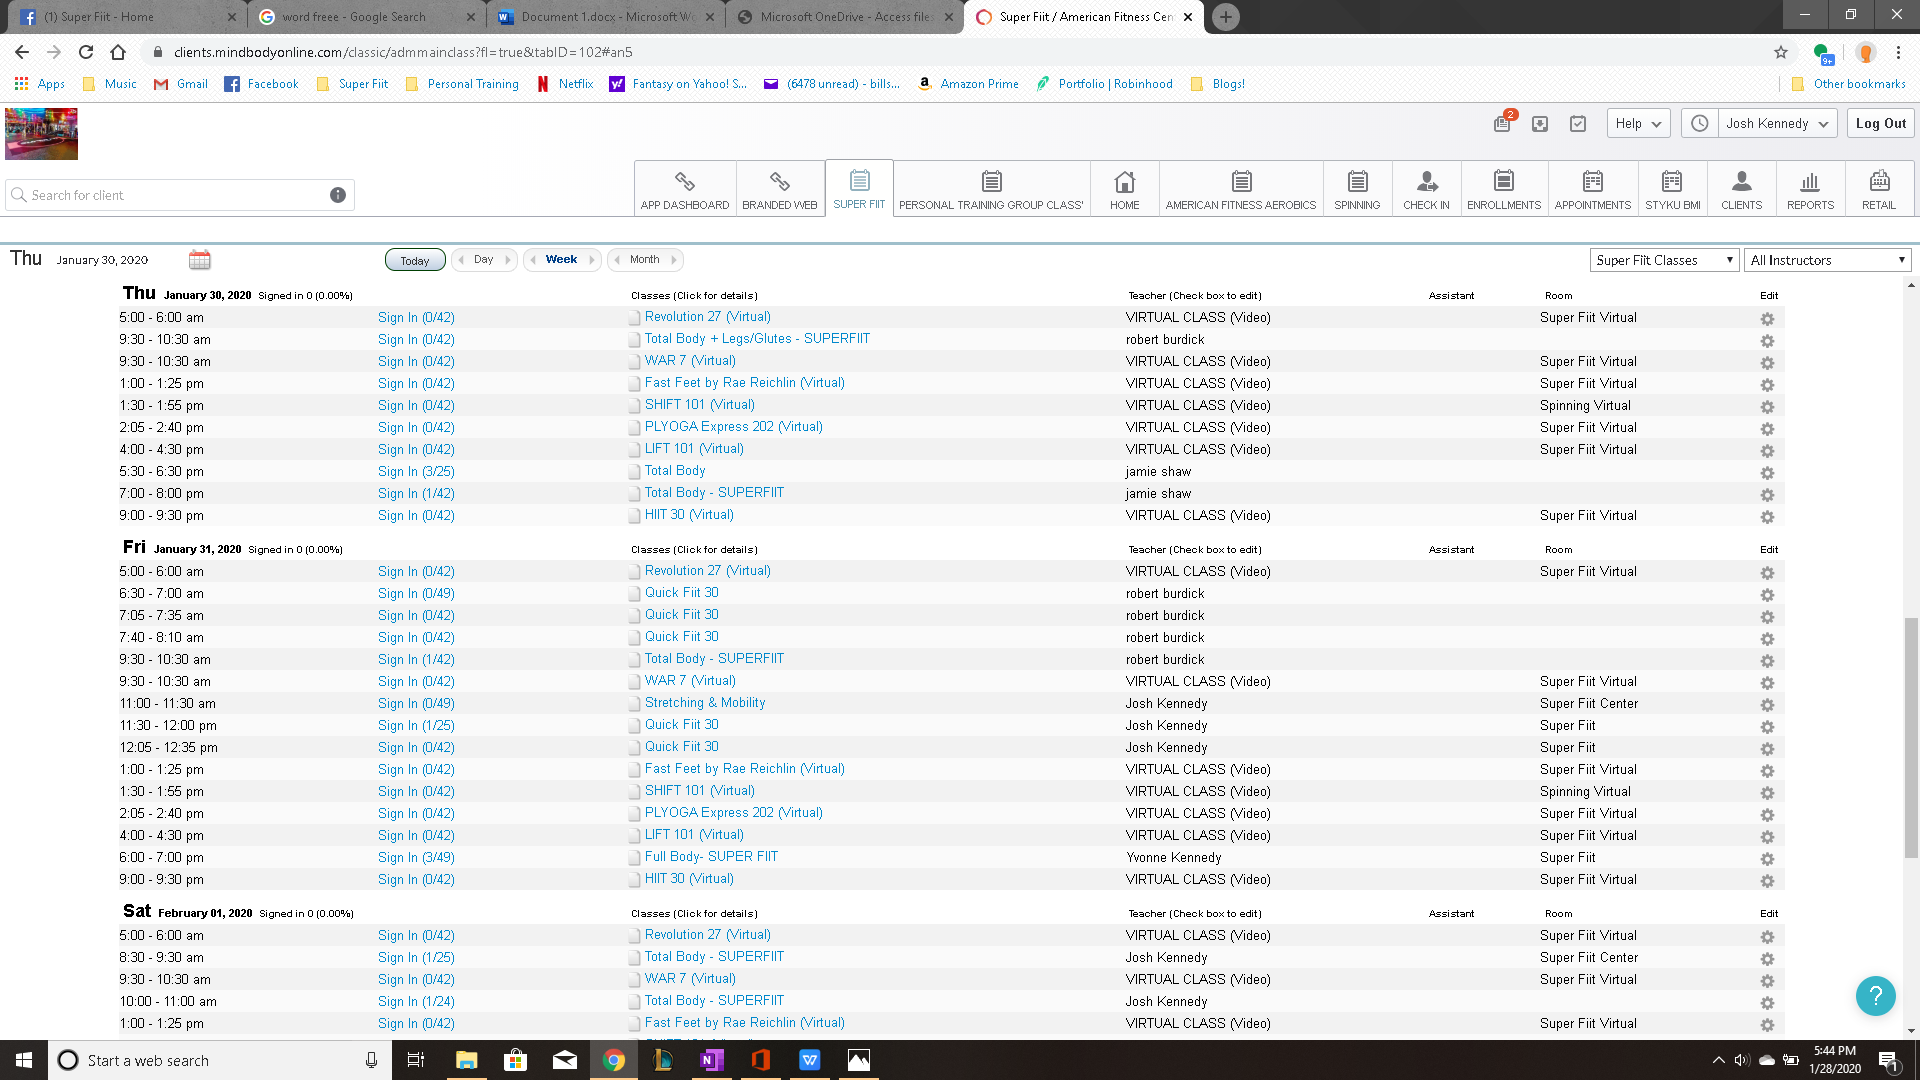This screenshot has height=1080, width=1920.
Task: Go to next week with Week right arrow
Action: pos(592,260)
